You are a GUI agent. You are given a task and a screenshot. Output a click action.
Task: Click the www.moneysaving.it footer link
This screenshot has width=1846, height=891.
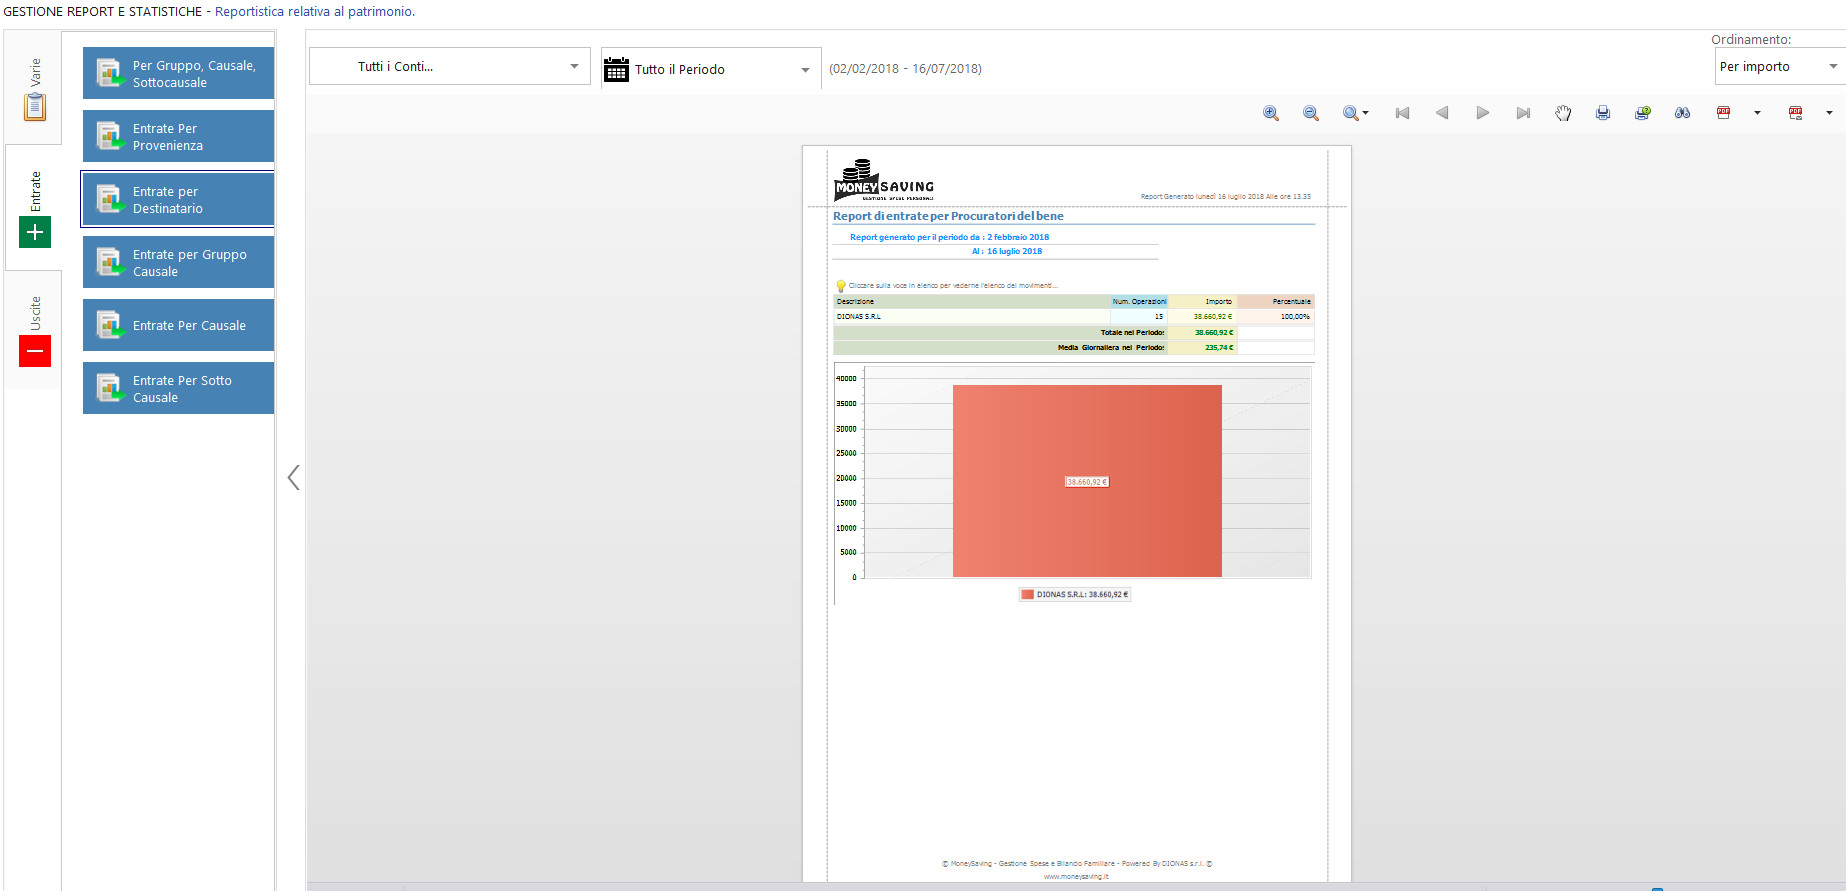tap(1076, 876)
